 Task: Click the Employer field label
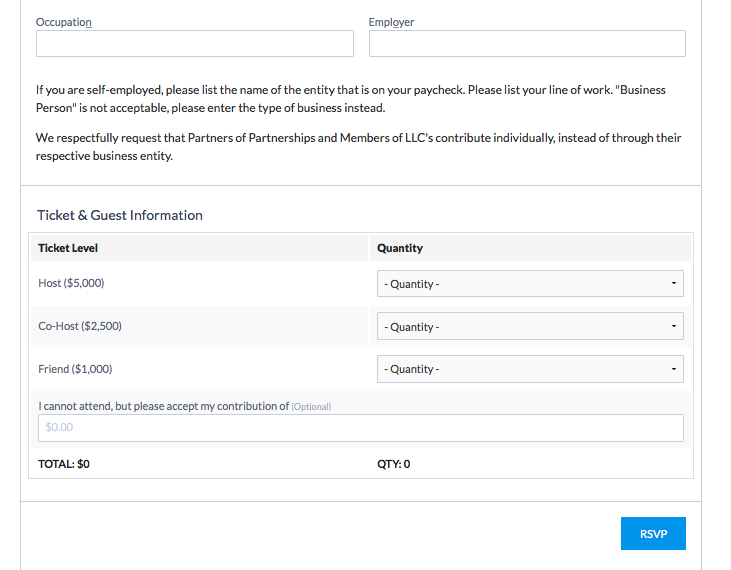tap(391, 22)
